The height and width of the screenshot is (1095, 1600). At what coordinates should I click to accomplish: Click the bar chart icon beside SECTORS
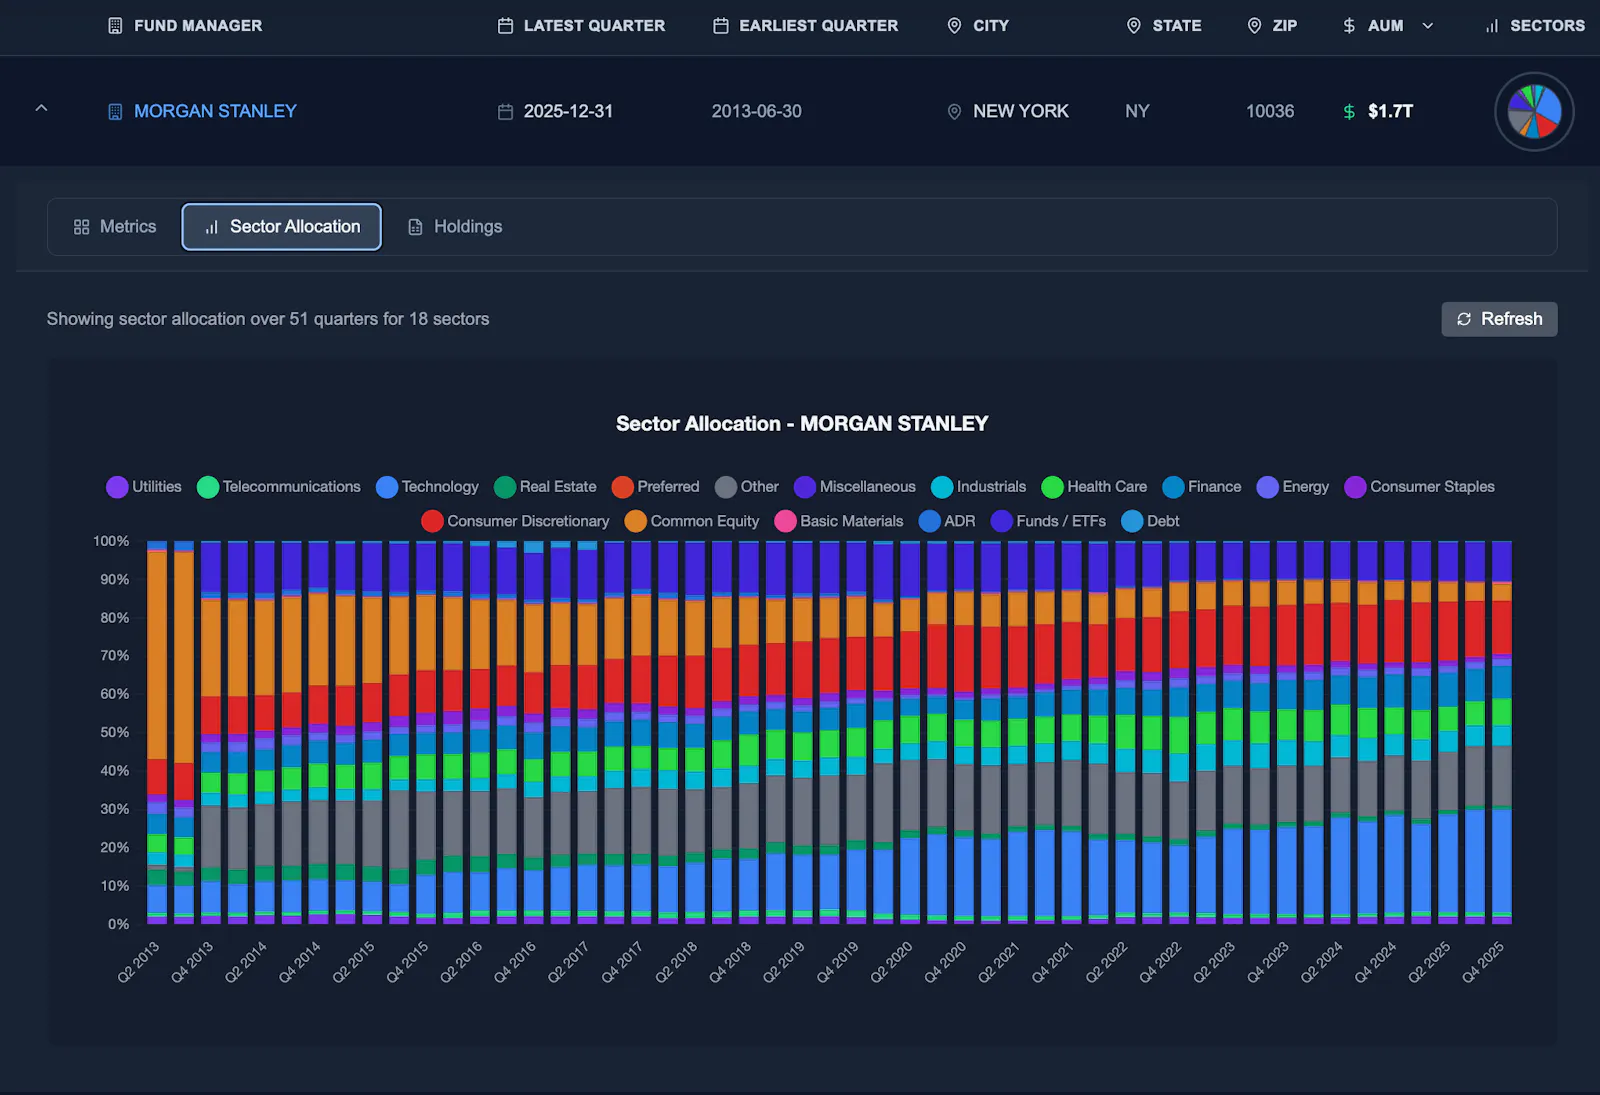(x=1492, y=26)
